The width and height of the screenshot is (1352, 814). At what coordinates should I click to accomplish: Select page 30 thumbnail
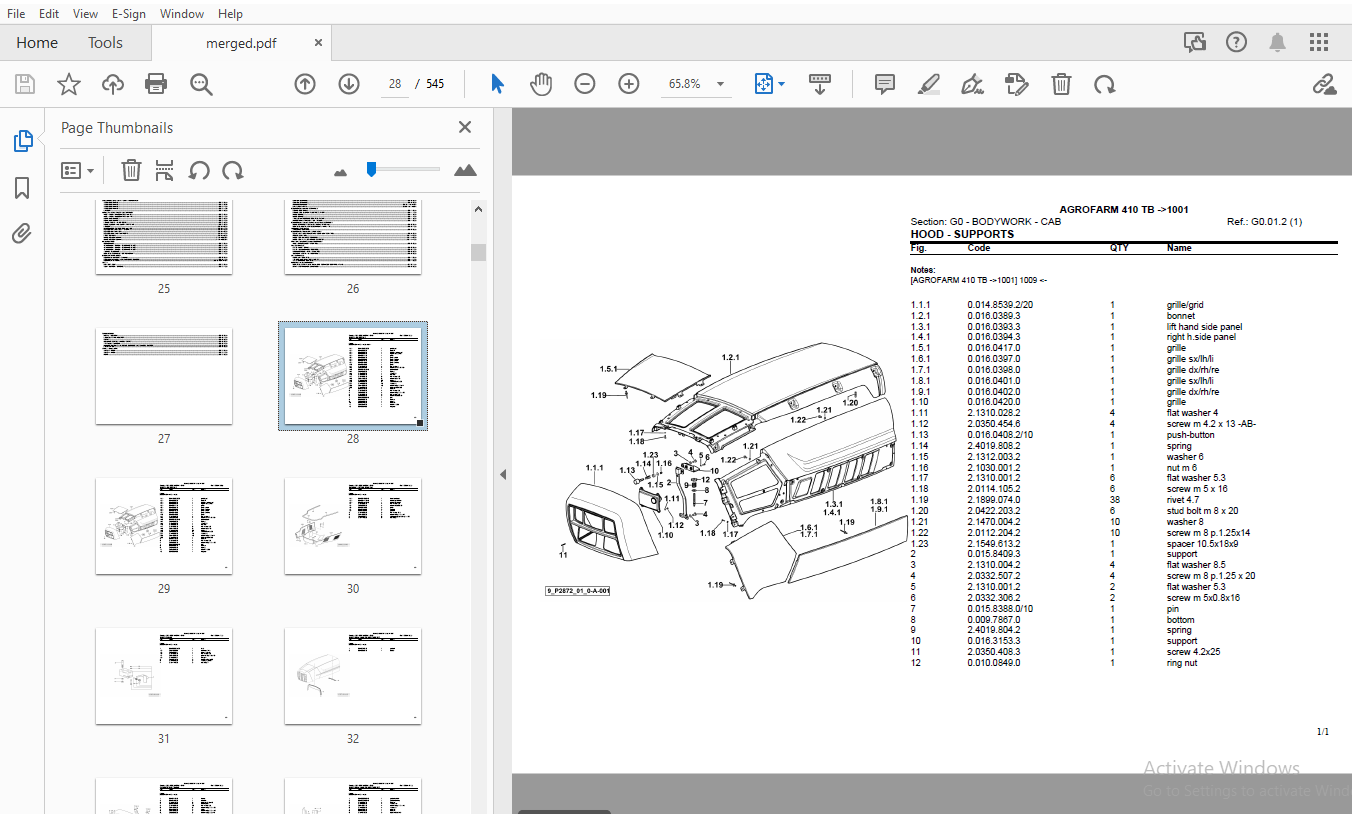[353, 526]
